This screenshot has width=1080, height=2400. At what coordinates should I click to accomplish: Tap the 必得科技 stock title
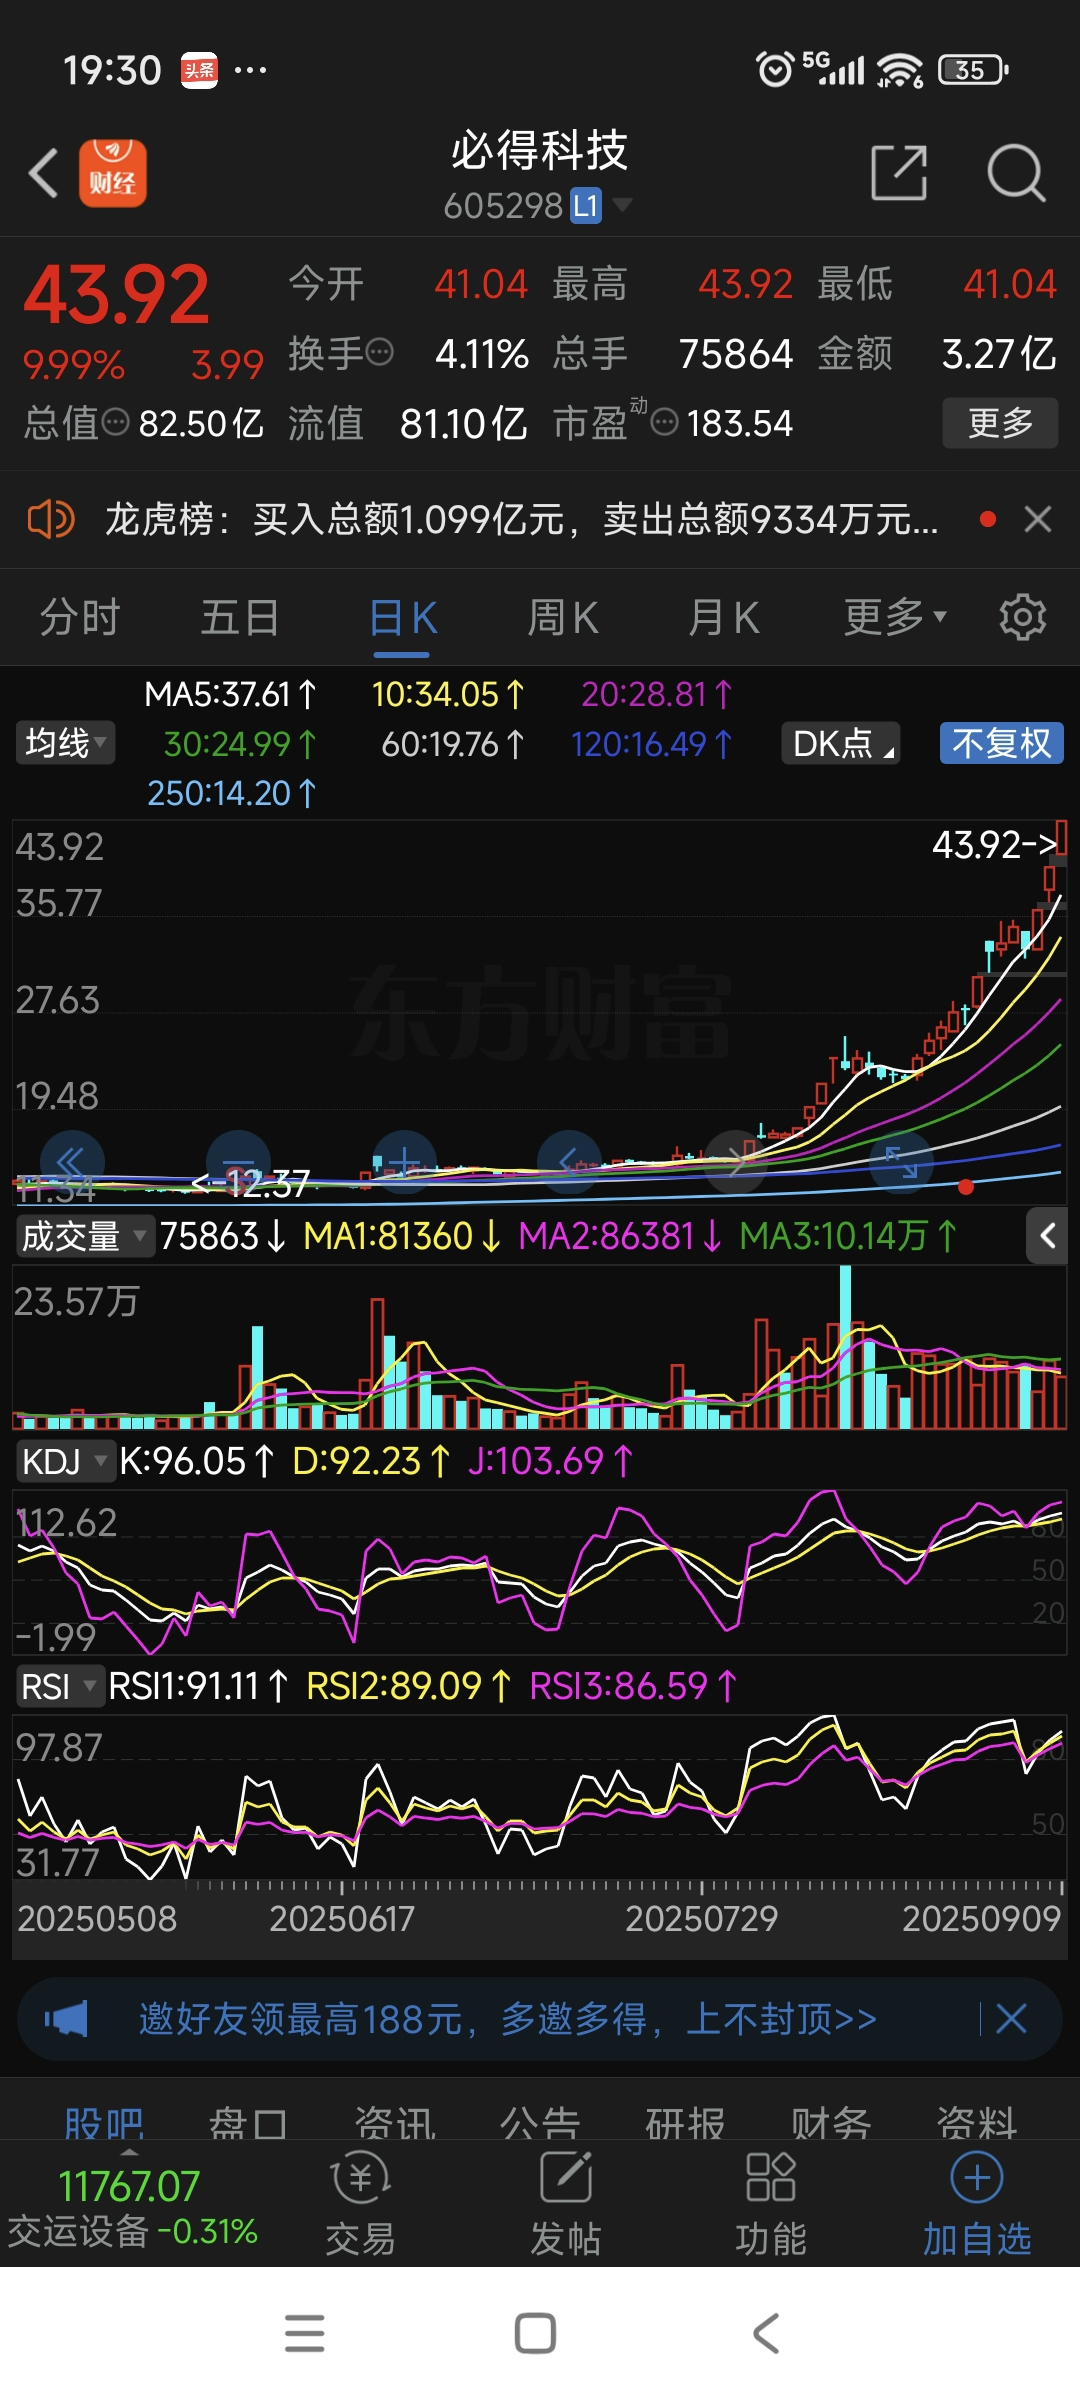pyautogui.click(x=539, y=151)
